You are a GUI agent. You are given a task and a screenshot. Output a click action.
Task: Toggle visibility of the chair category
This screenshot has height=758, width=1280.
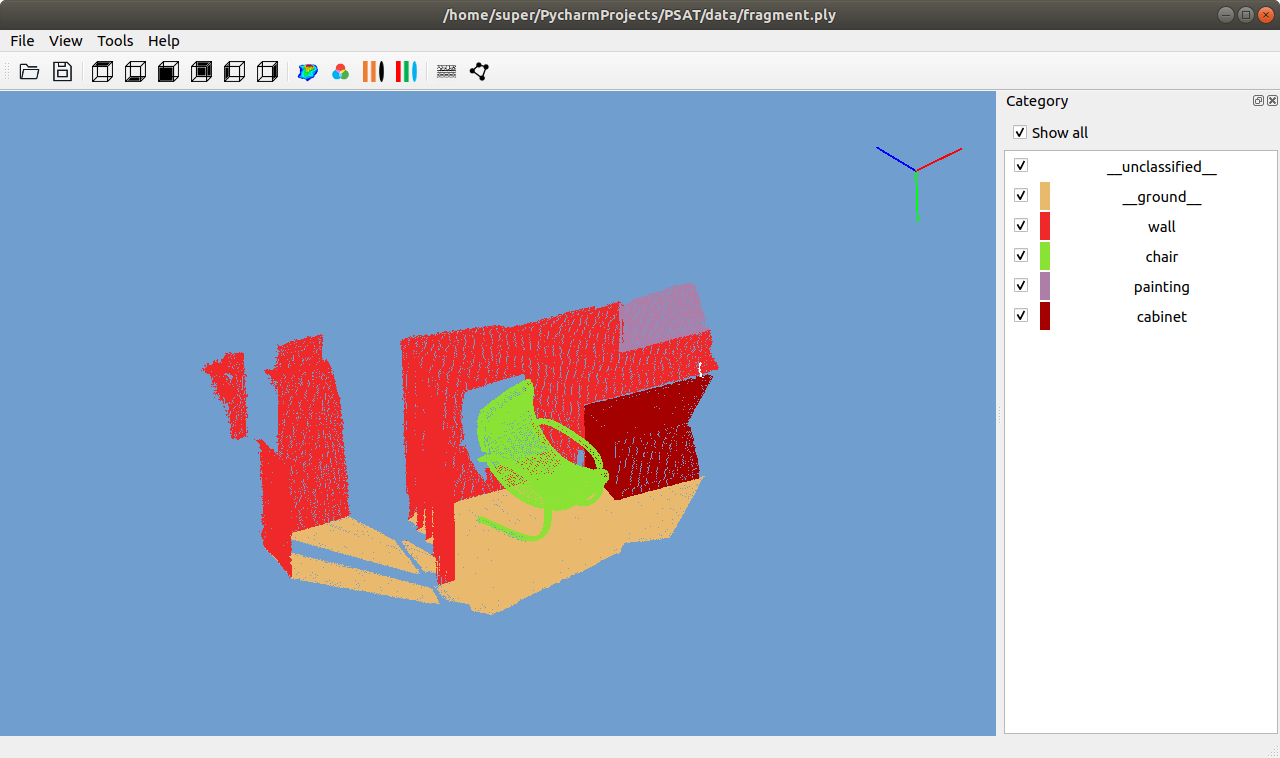[1021, 255]
